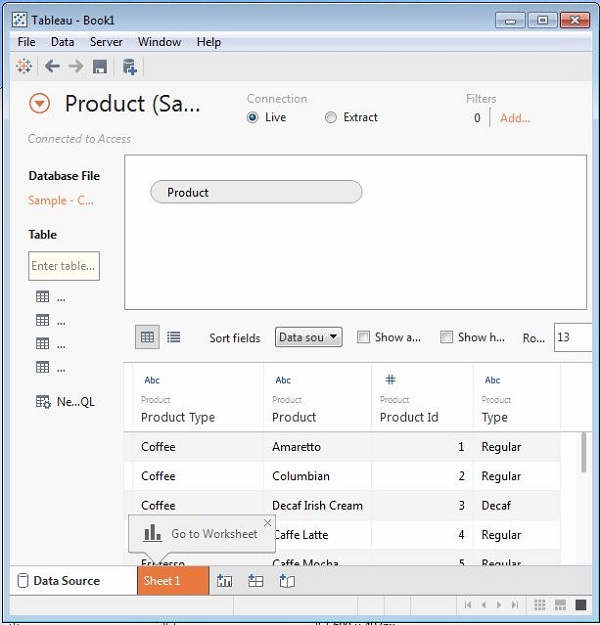Viewport: 600px width, 625px height.
Task: Switch to the Sheet 1 tab
Action: point(173,581)
